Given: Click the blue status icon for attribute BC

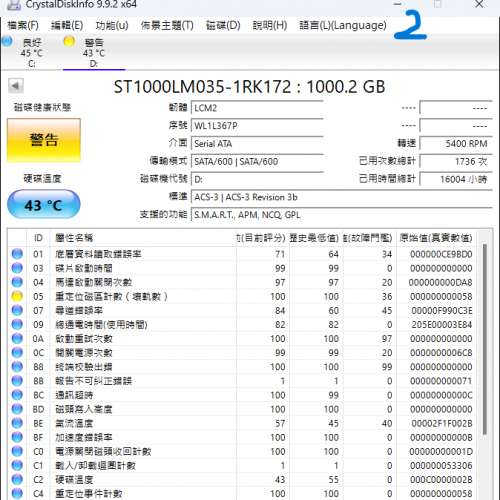Looking at the screenshot, I should click(17, 395).
